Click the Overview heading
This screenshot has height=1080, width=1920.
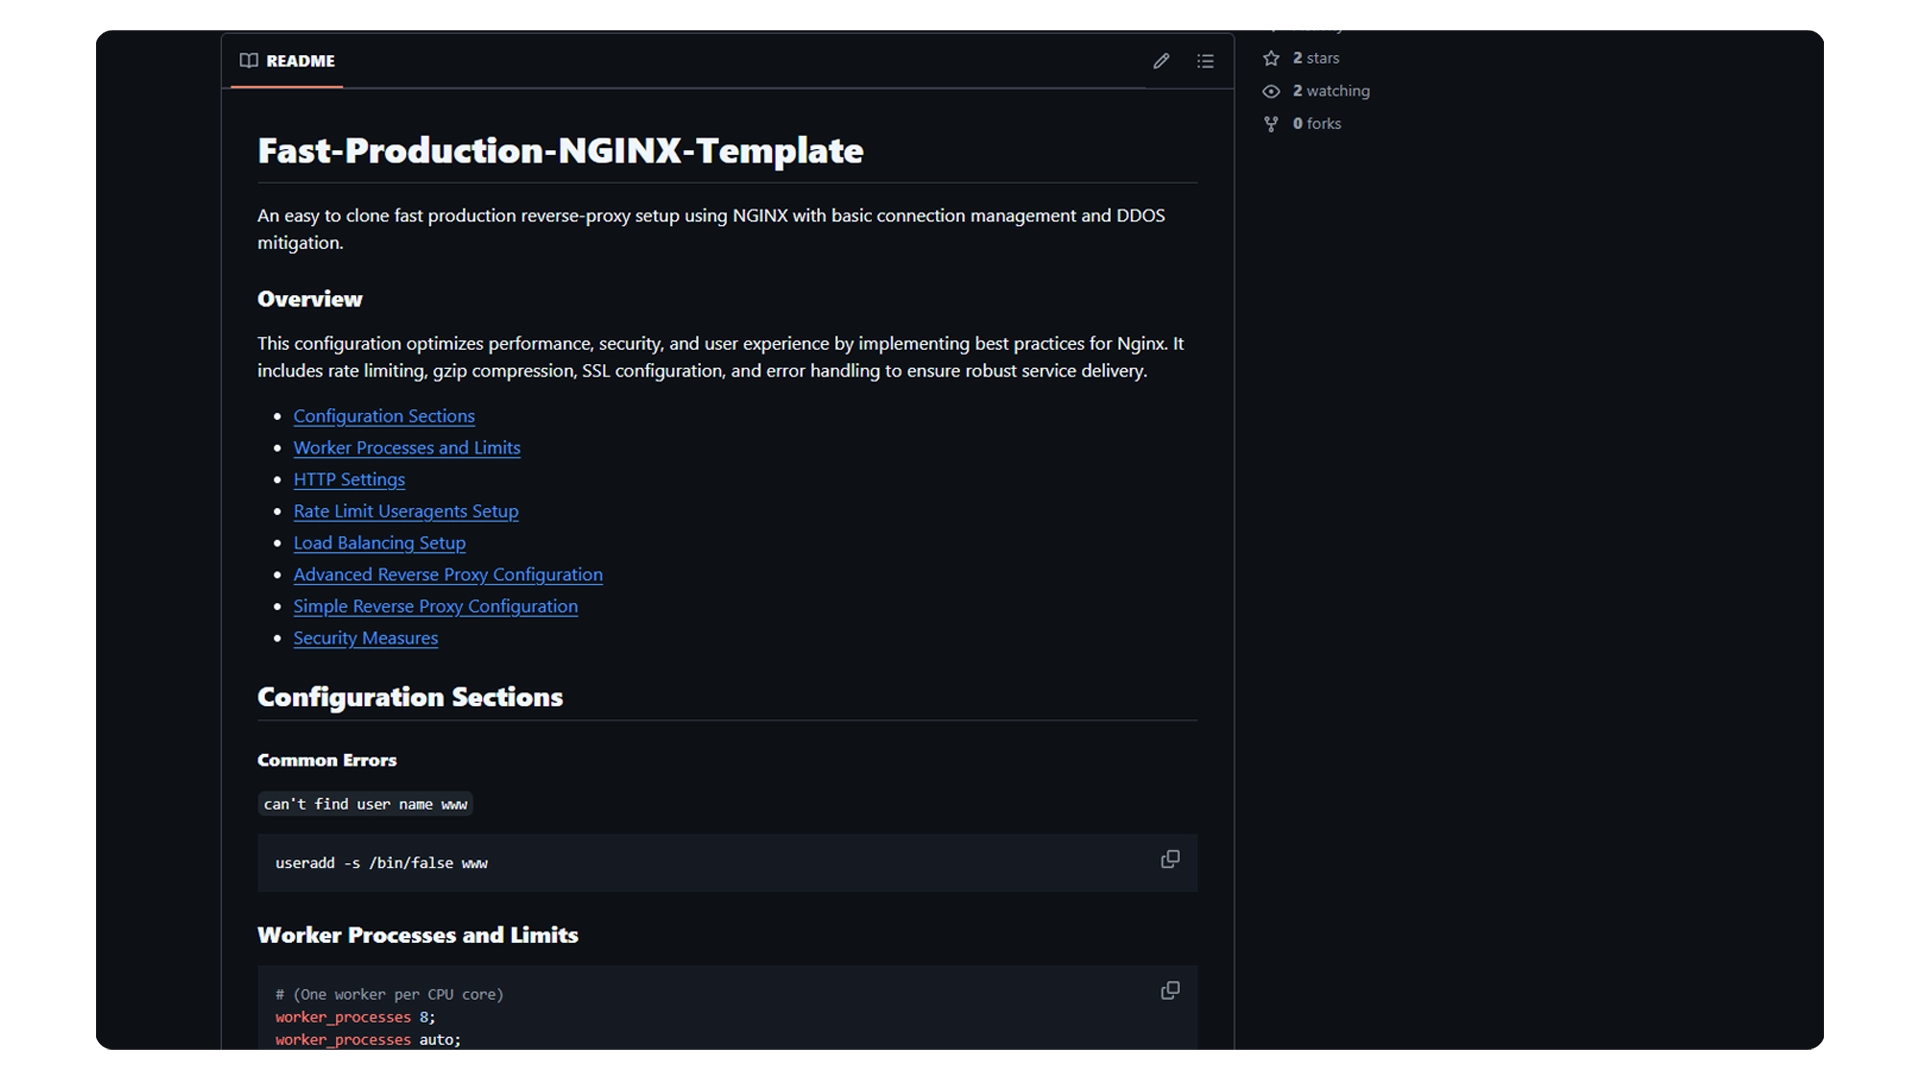coord(310,299)
